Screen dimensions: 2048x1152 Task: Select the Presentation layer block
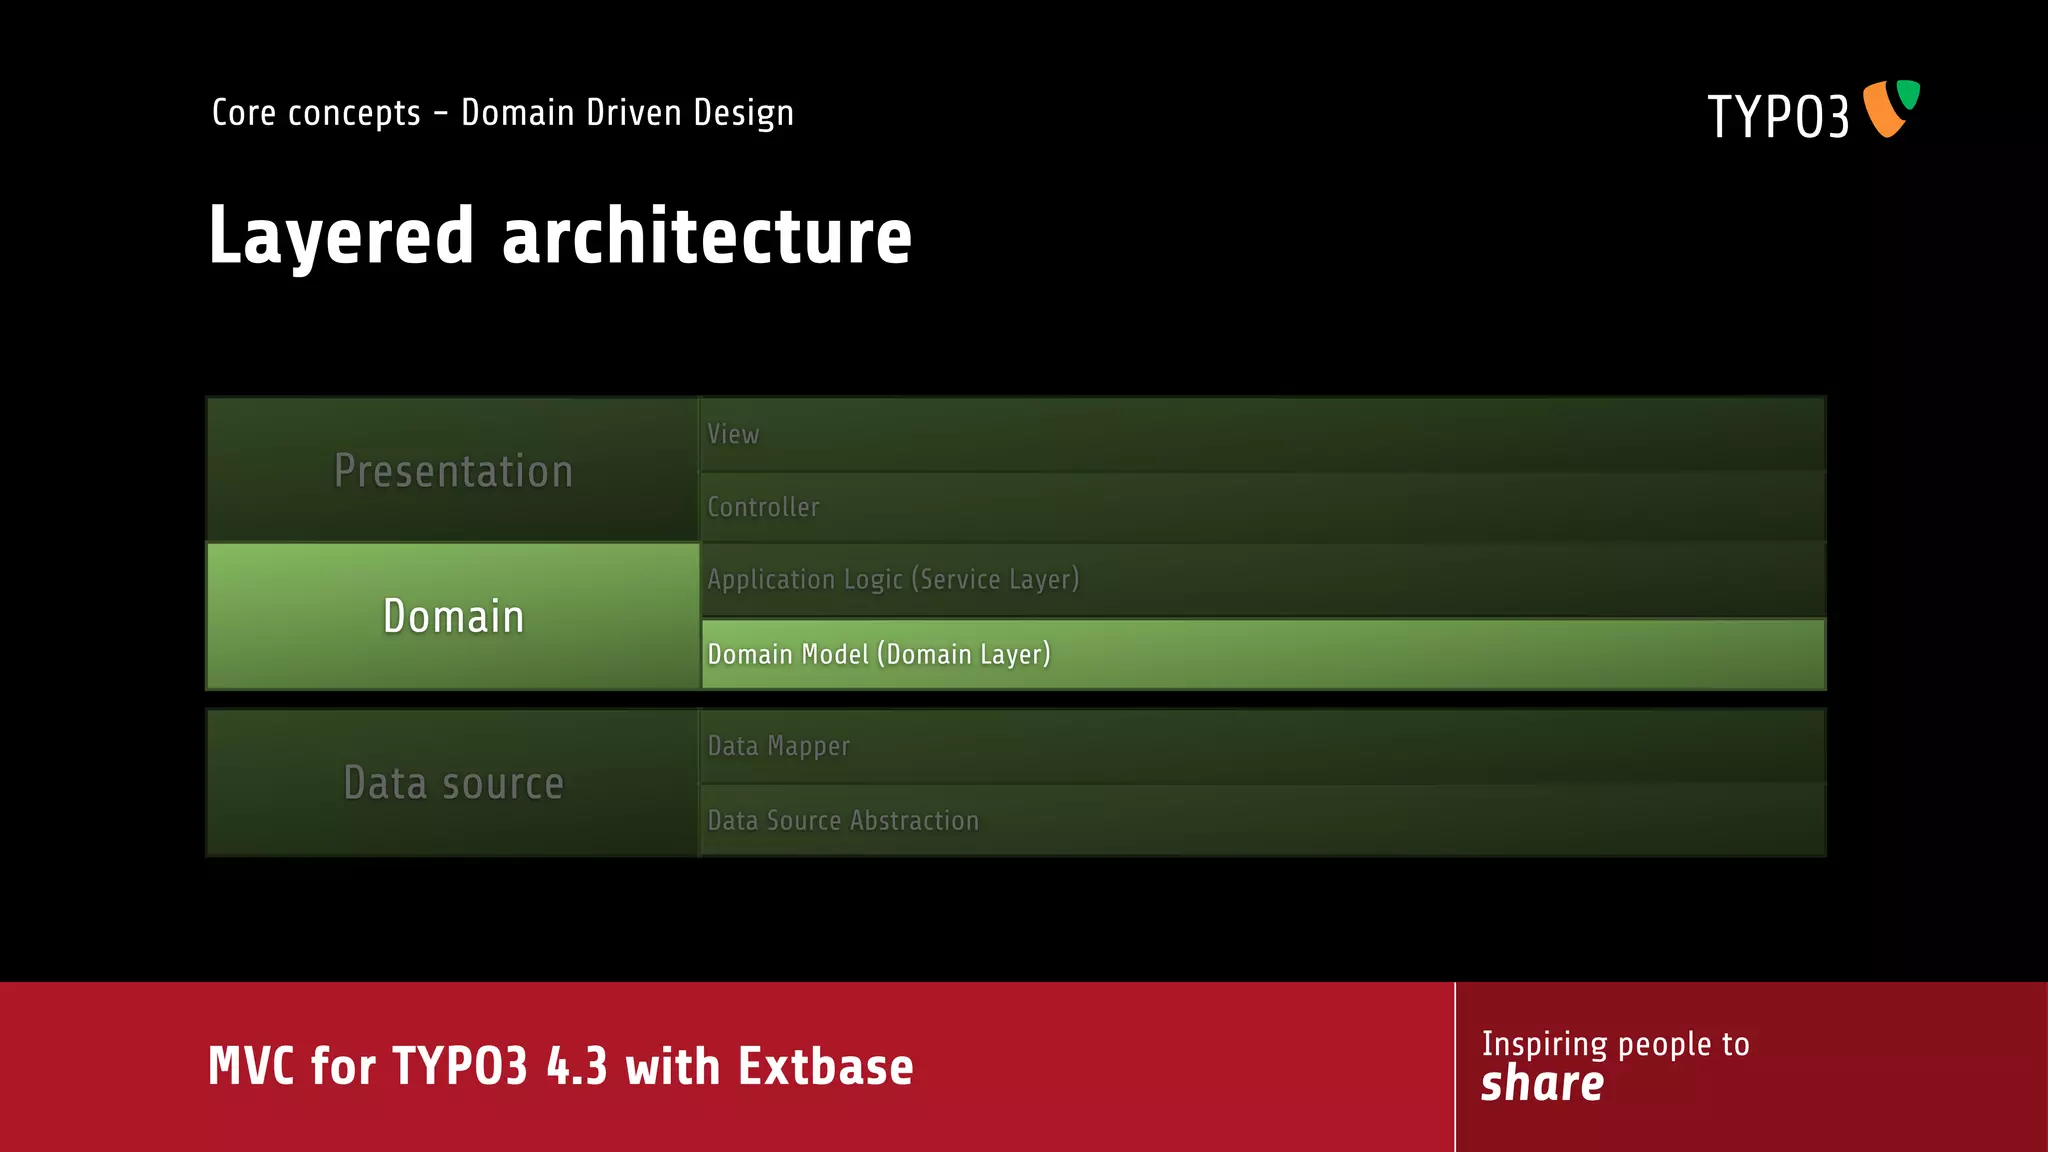(453, 470)
